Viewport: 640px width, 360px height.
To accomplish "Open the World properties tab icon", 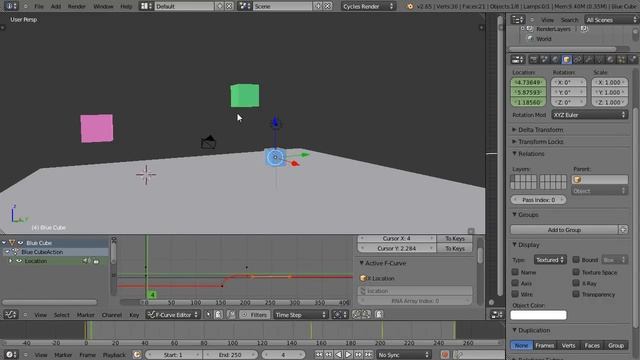I will point(556,60).
